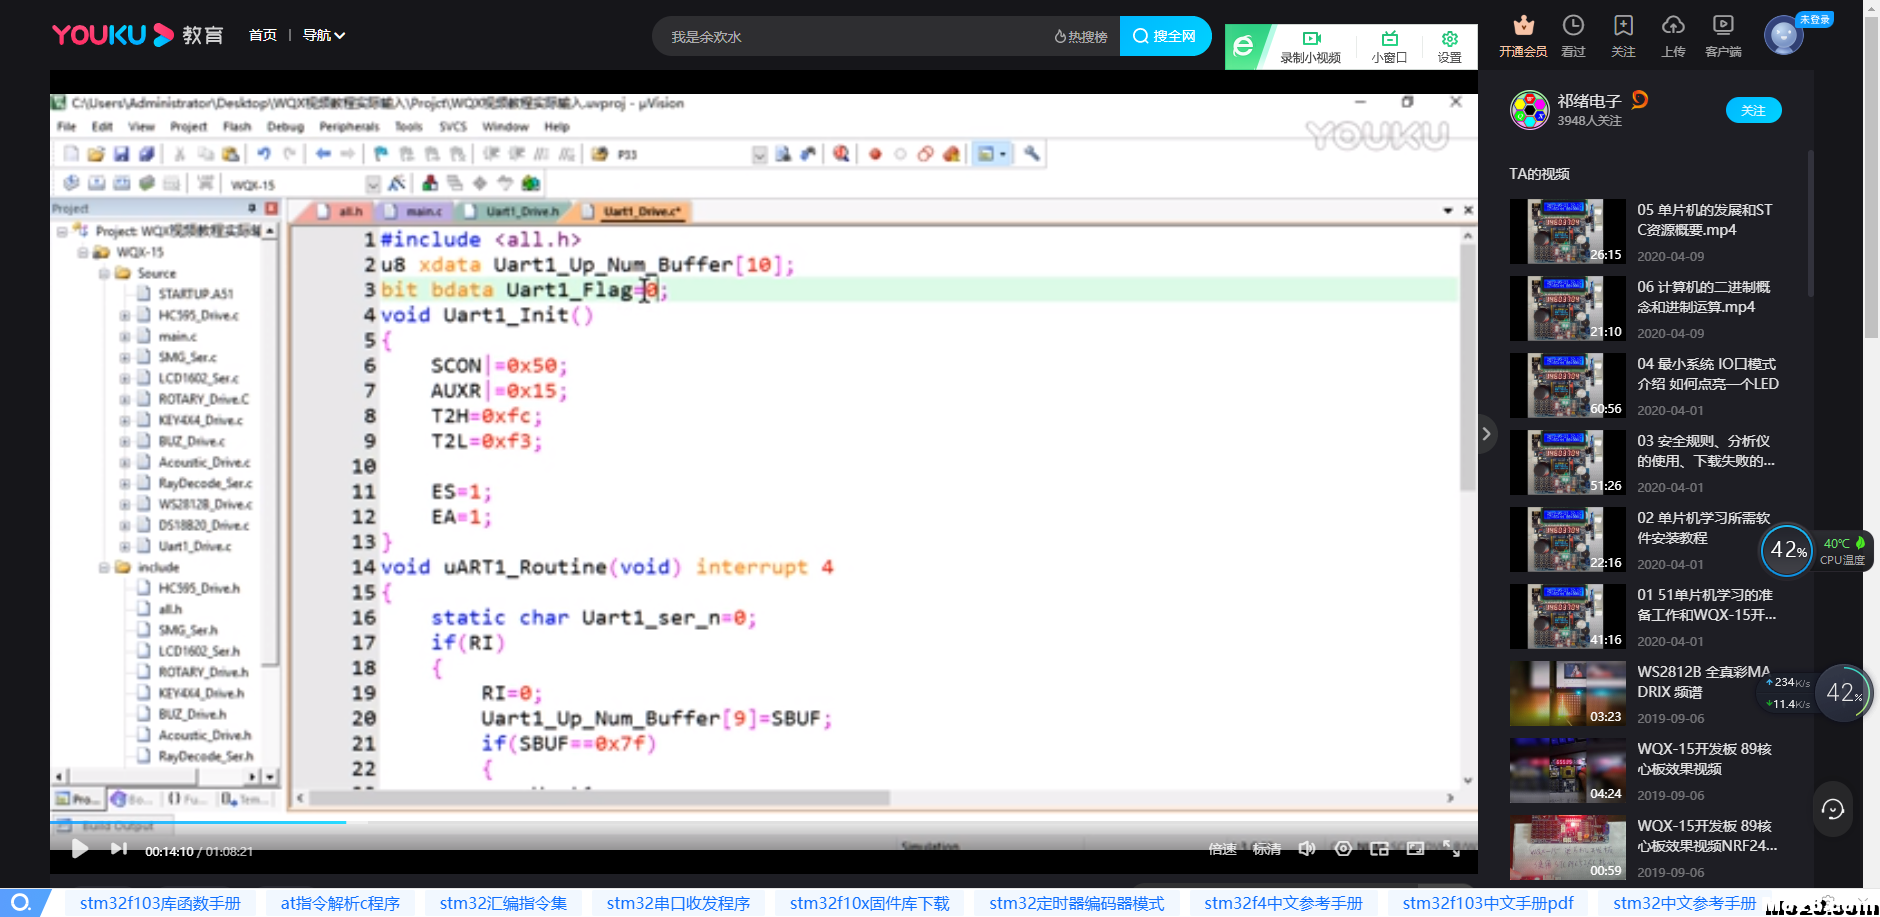Open thumbnail of 04 最小系统 video
Image resolution: width=1880 pixels, height=917 pixels.
[1567, 385]
